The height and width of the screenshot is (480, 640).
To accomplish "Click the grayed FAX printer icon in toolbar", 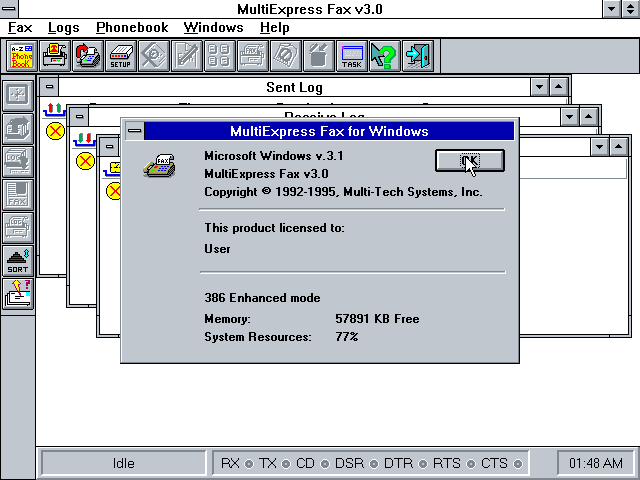I will point(253,56).
